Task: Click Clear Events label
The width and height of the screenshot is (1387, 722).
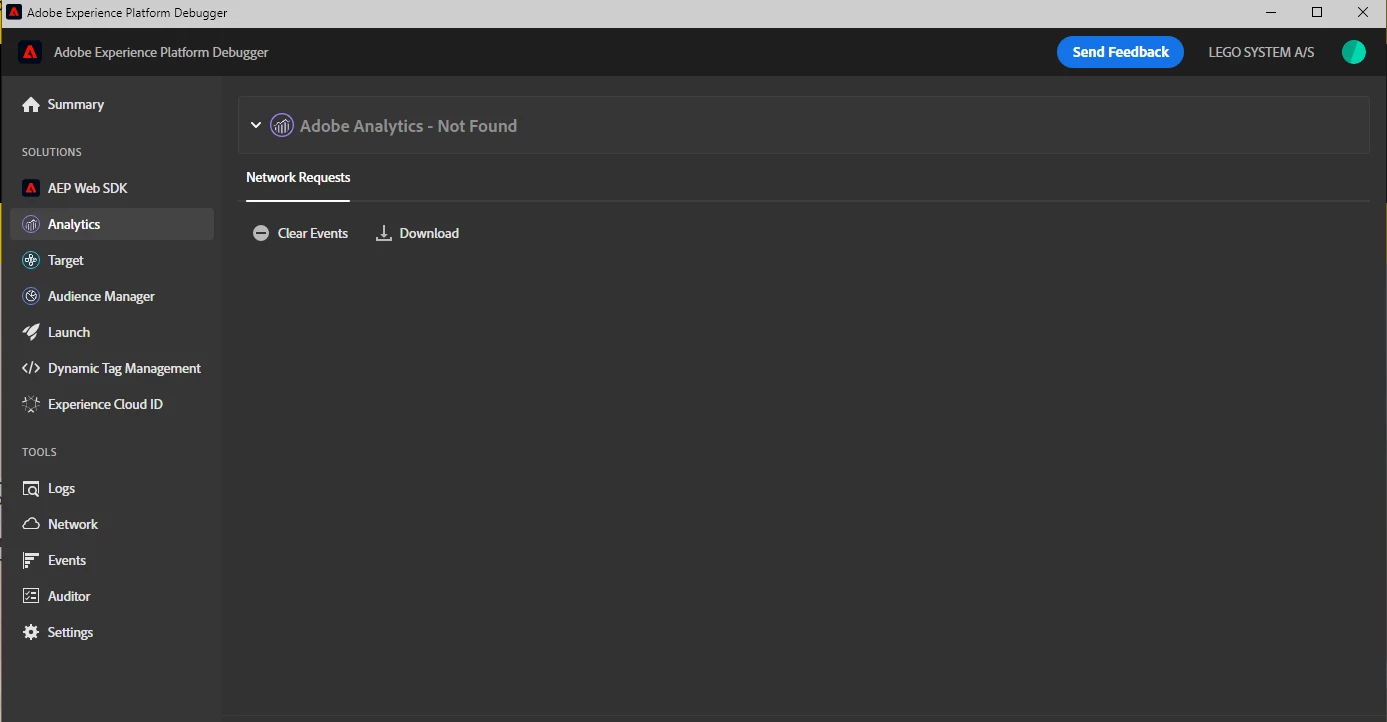Action: point(313,233)
